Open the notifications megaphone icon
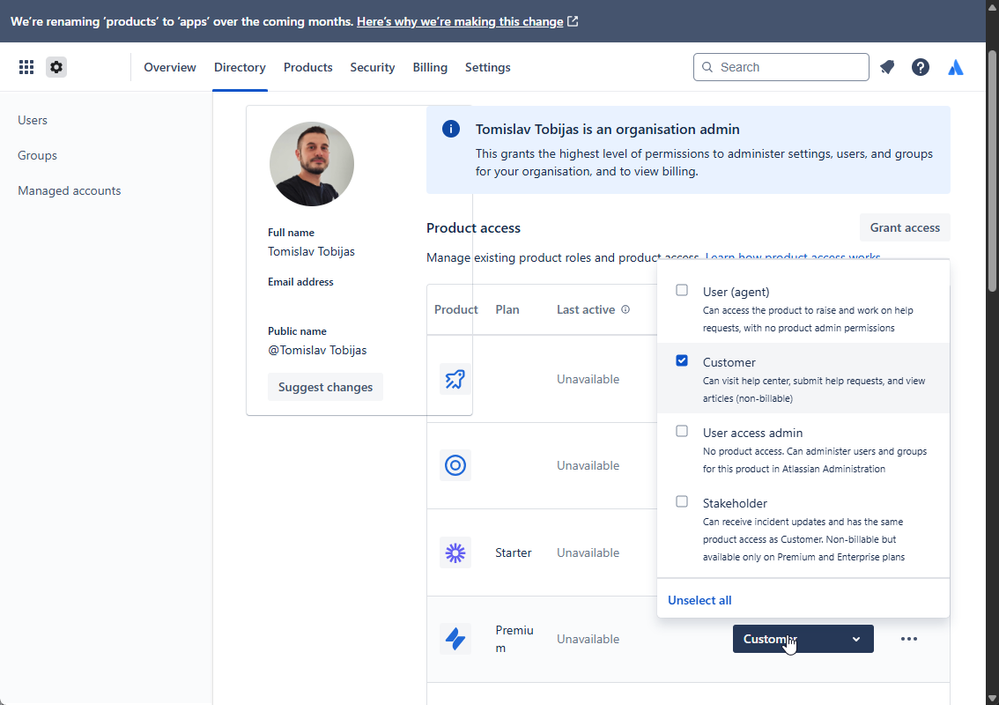Viewport: 999px width, 705px height. pos(887,67)
